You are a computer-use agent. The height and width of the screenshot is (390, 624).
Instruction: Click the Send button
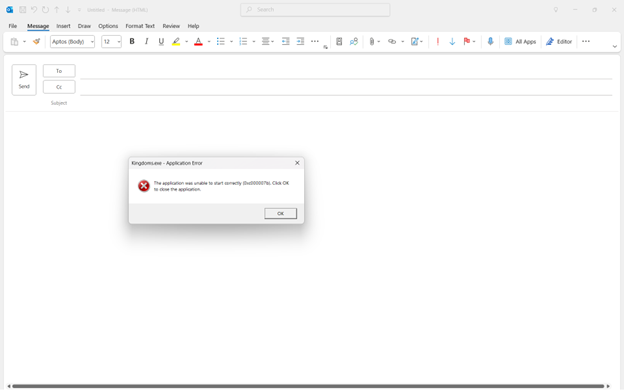tap(24, 80)
